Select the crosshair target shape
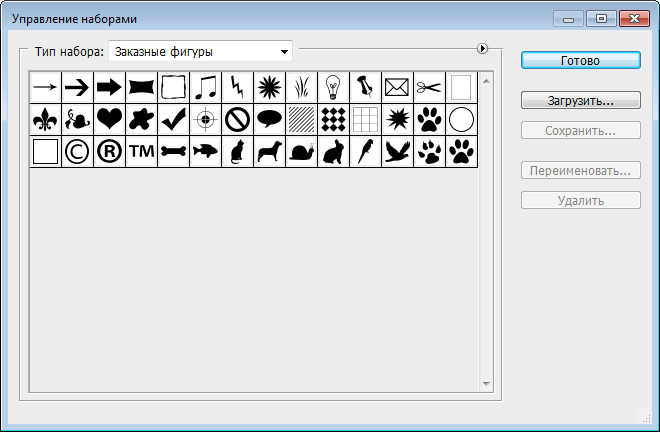 pos(205,120)
